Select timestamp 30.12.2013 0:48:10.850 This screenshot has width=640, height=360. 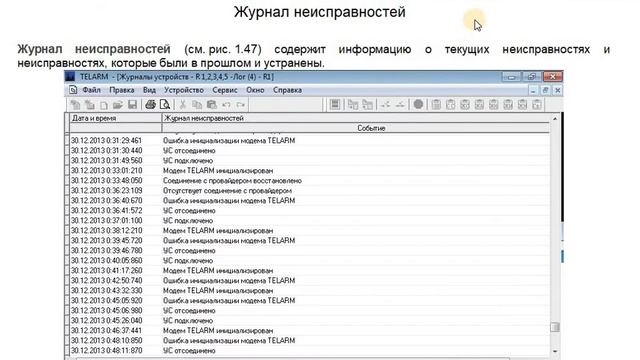tap(107, 340)
